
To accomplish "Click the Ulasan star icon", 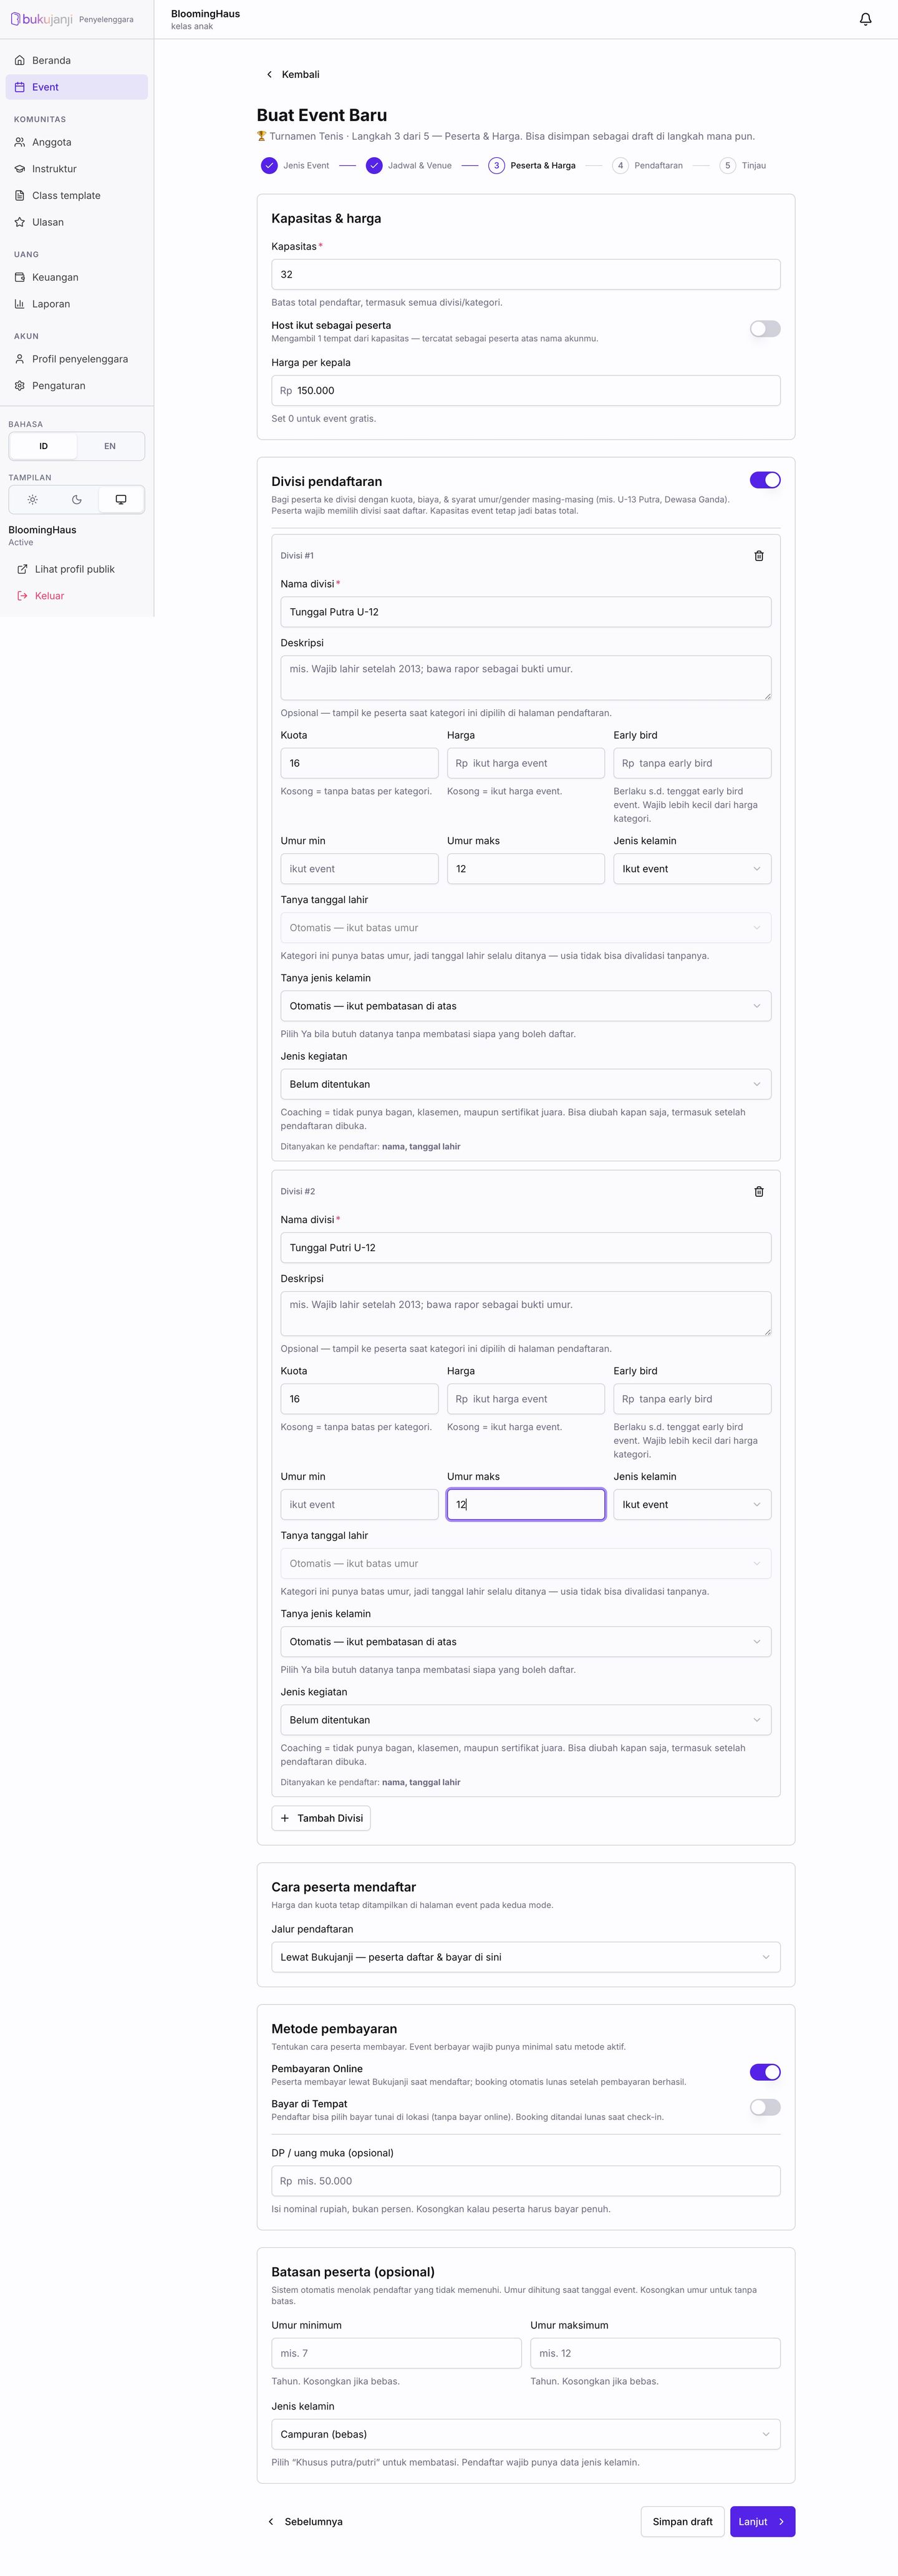I will pyautogui.click(x=20, y=222).
